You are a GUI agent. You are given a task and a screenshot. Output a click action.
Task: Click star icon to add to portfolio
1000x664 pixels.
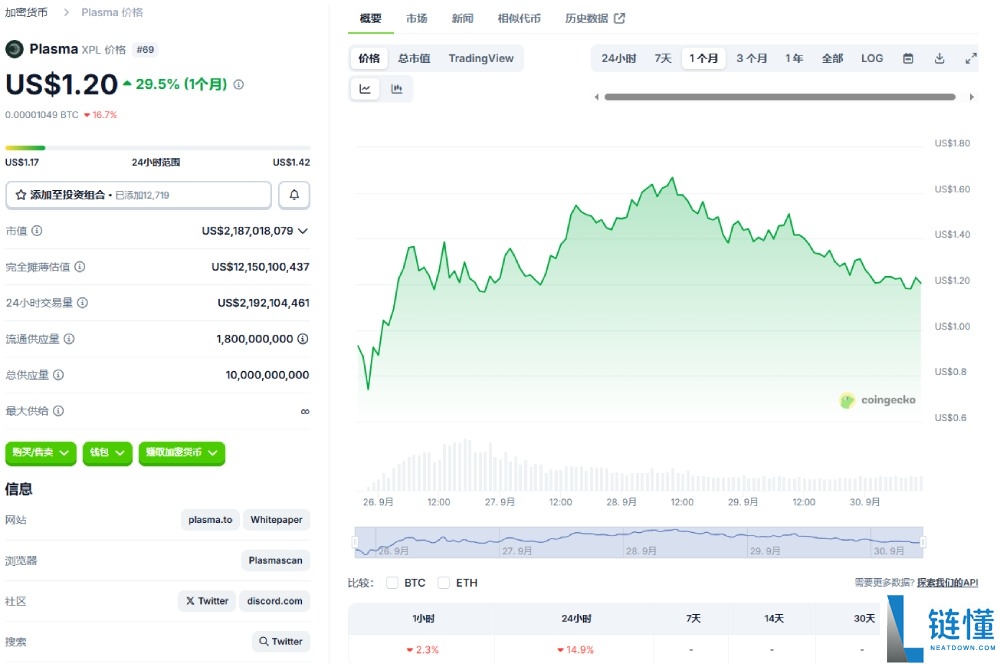click(x=20, y=195)
